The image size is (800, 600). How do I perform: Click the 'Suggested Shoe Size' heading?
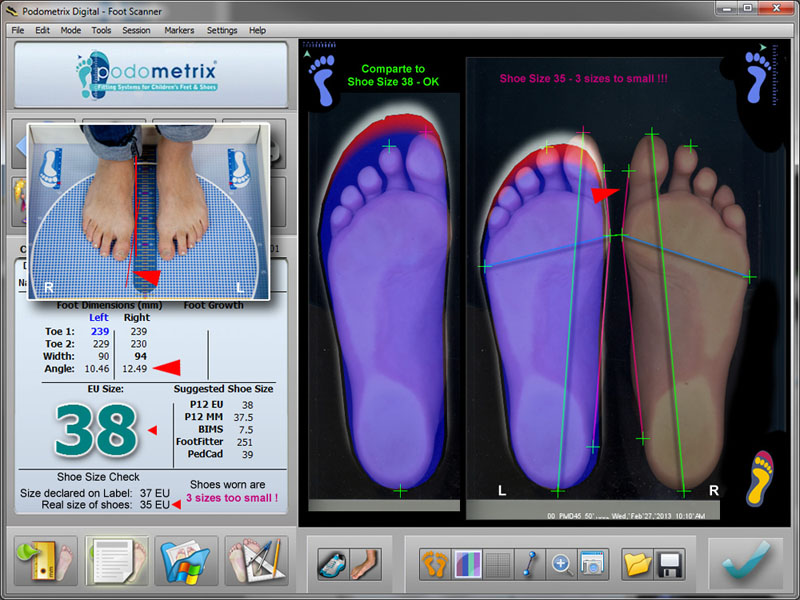(223, 389)
